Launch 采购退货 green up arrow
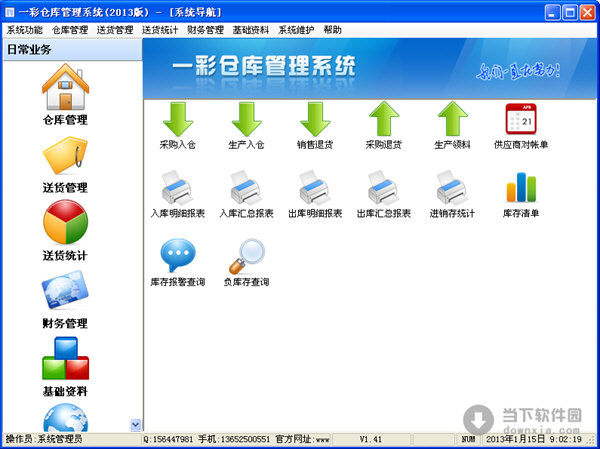600x449 pixels. [384, 119]
